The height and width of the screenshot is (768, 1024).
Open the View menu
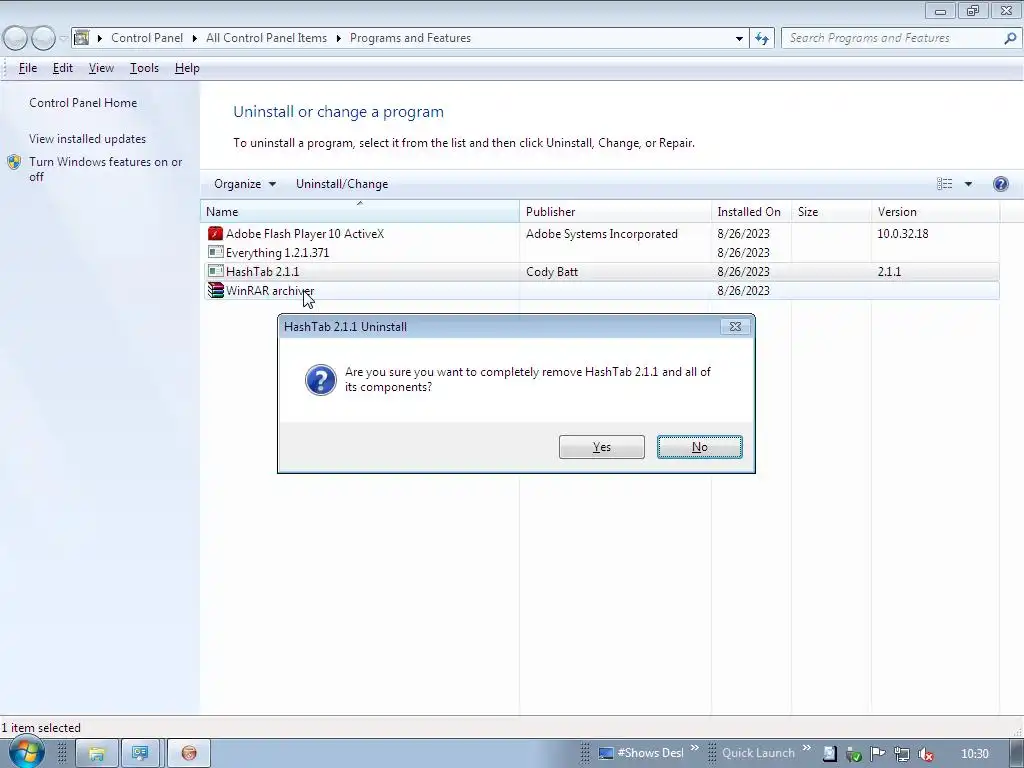pyautogui.click(x=101, y=68)
